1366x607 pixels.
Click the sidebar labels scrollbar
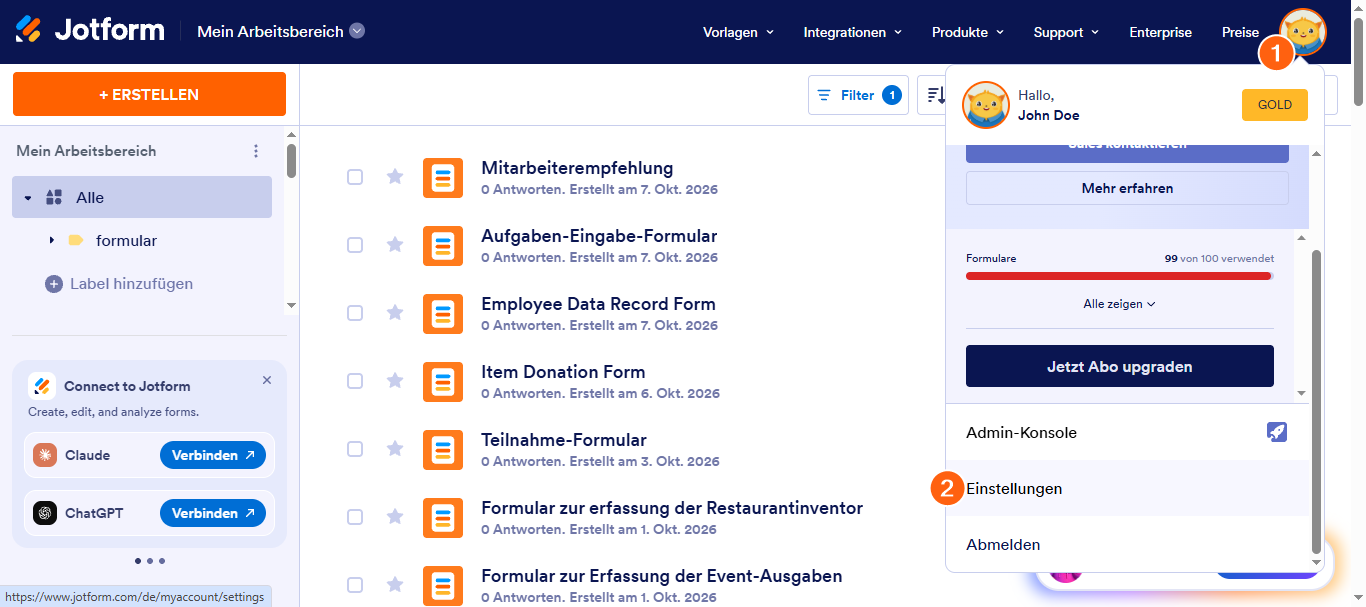(x=292, y=161)
